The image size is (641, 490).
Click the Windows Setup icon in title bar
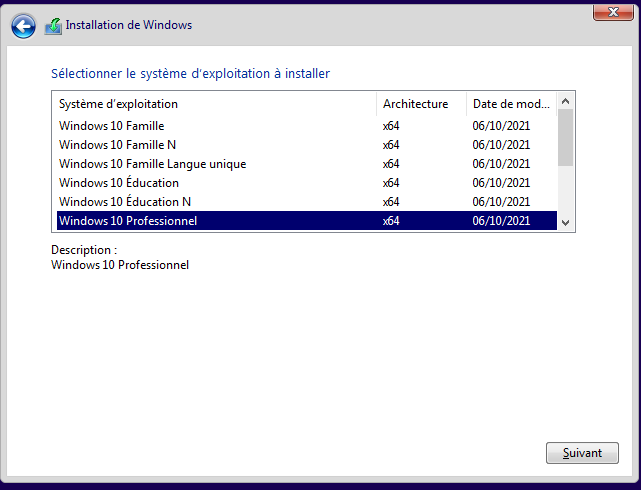pos(53,26)
